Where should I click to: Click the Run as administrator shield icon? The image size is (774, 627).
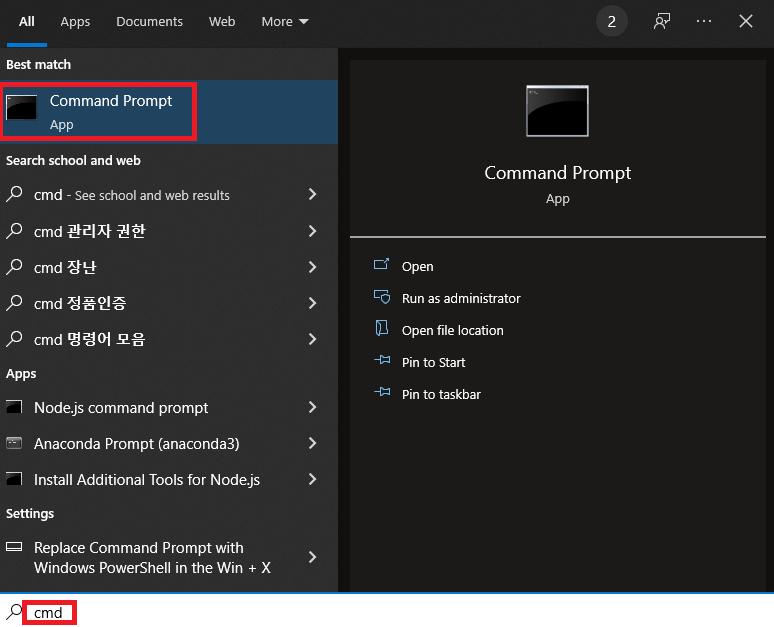click(x=382, y=297)
